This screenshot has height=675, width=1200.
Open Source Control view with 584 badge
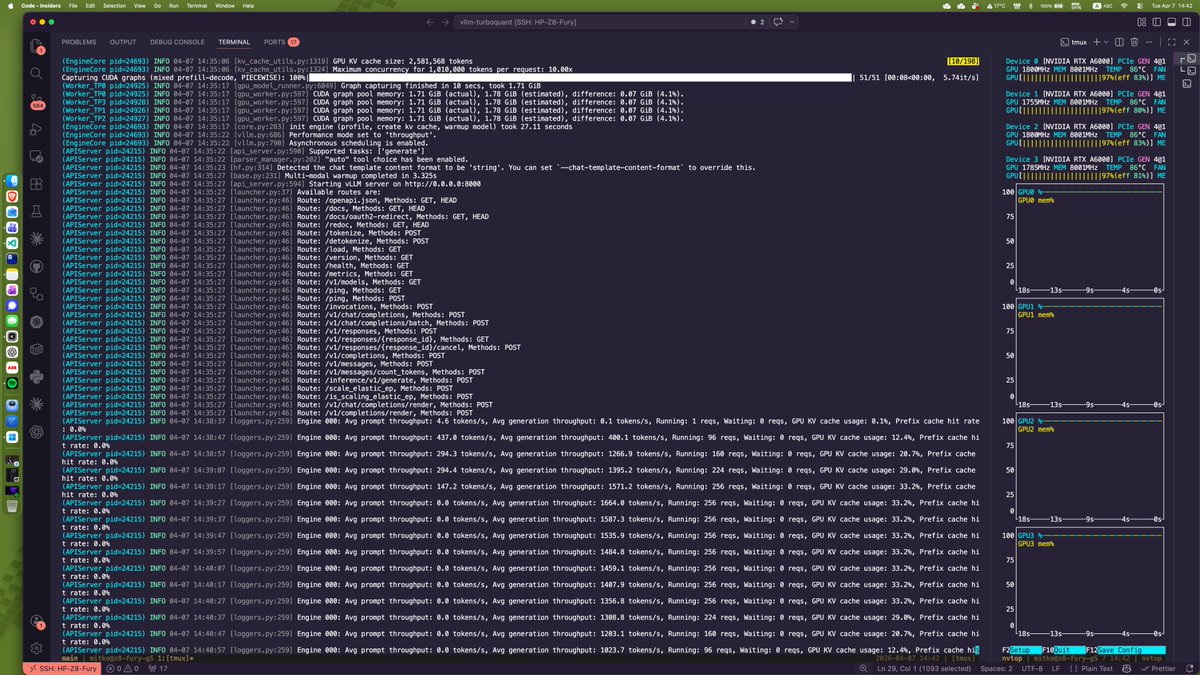[x=37, y=99]
